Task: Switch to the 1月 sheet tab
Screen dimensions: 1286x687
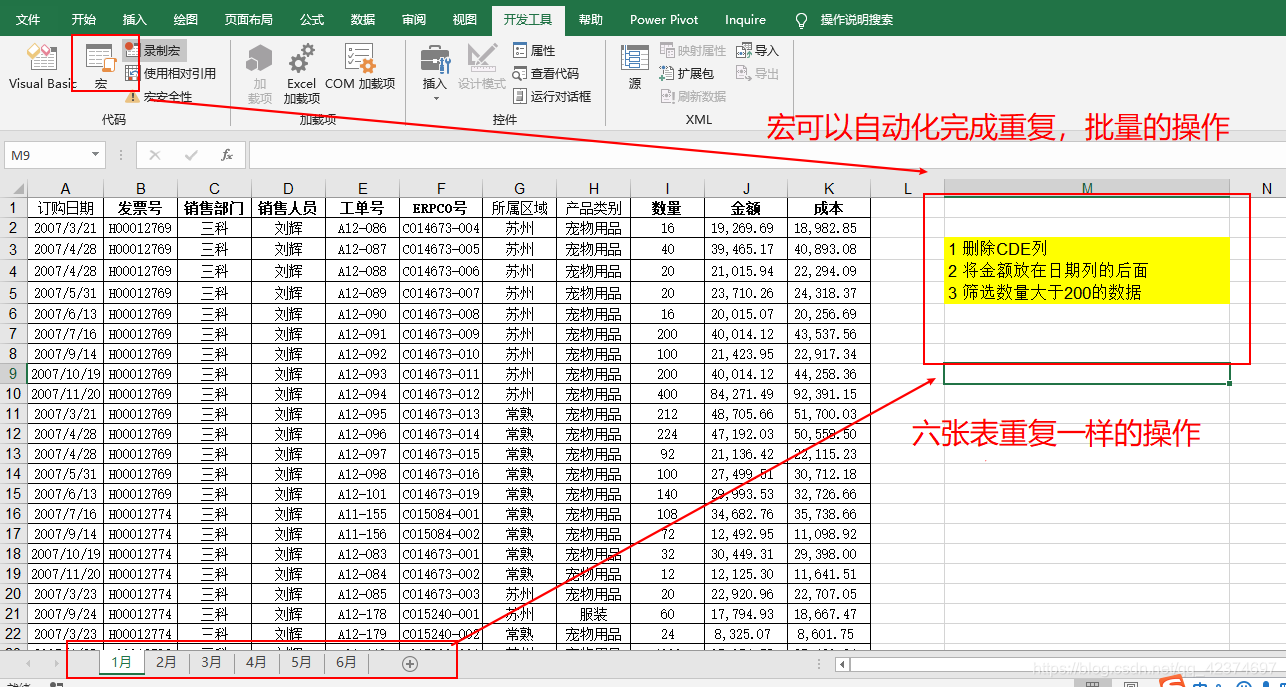Action: coord(121,662)
